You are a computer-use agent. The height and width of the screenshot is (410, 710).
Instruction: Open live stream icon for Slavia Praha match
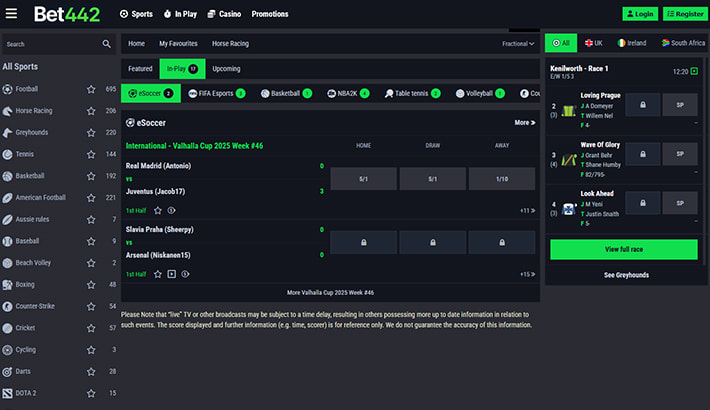click(x=172, y=274)
